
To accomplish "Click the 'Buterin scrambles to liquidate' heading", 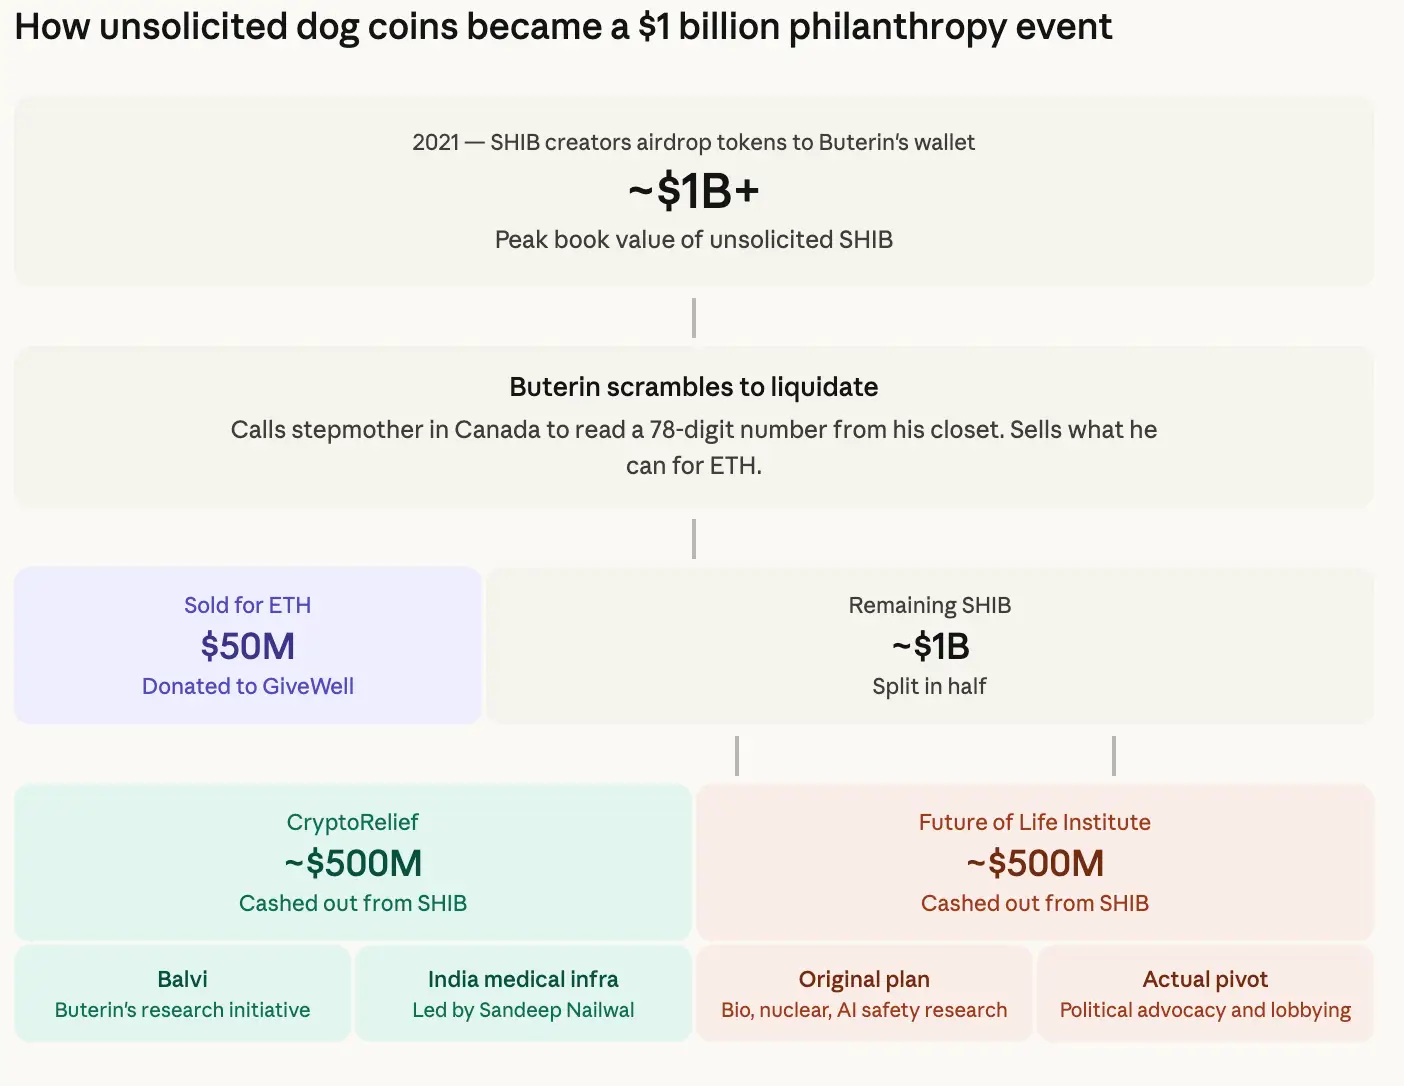I will [694, 387].
